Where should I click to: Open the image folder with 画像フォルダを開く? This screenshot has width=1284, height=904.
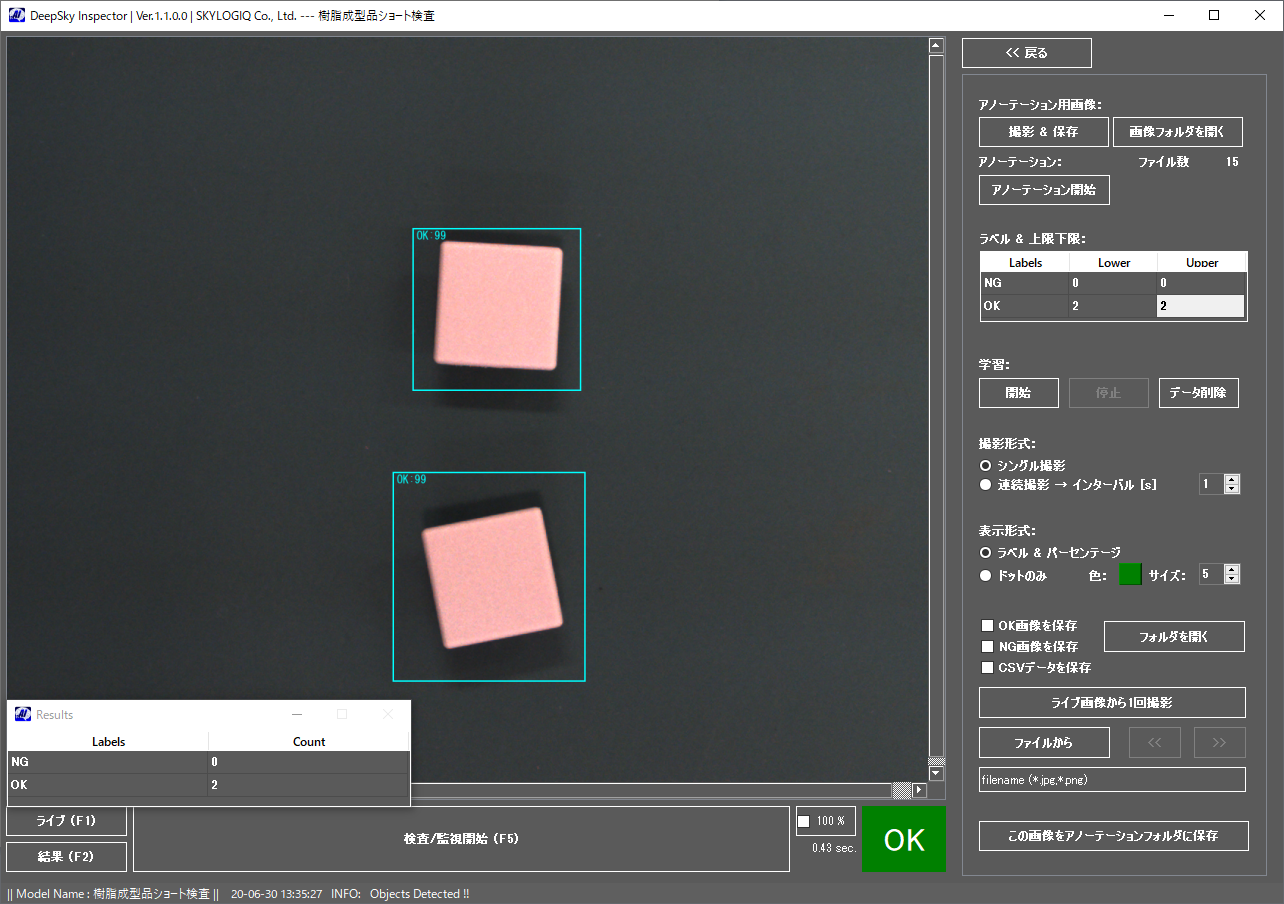pyautogui.click(x=1178, y=132)
